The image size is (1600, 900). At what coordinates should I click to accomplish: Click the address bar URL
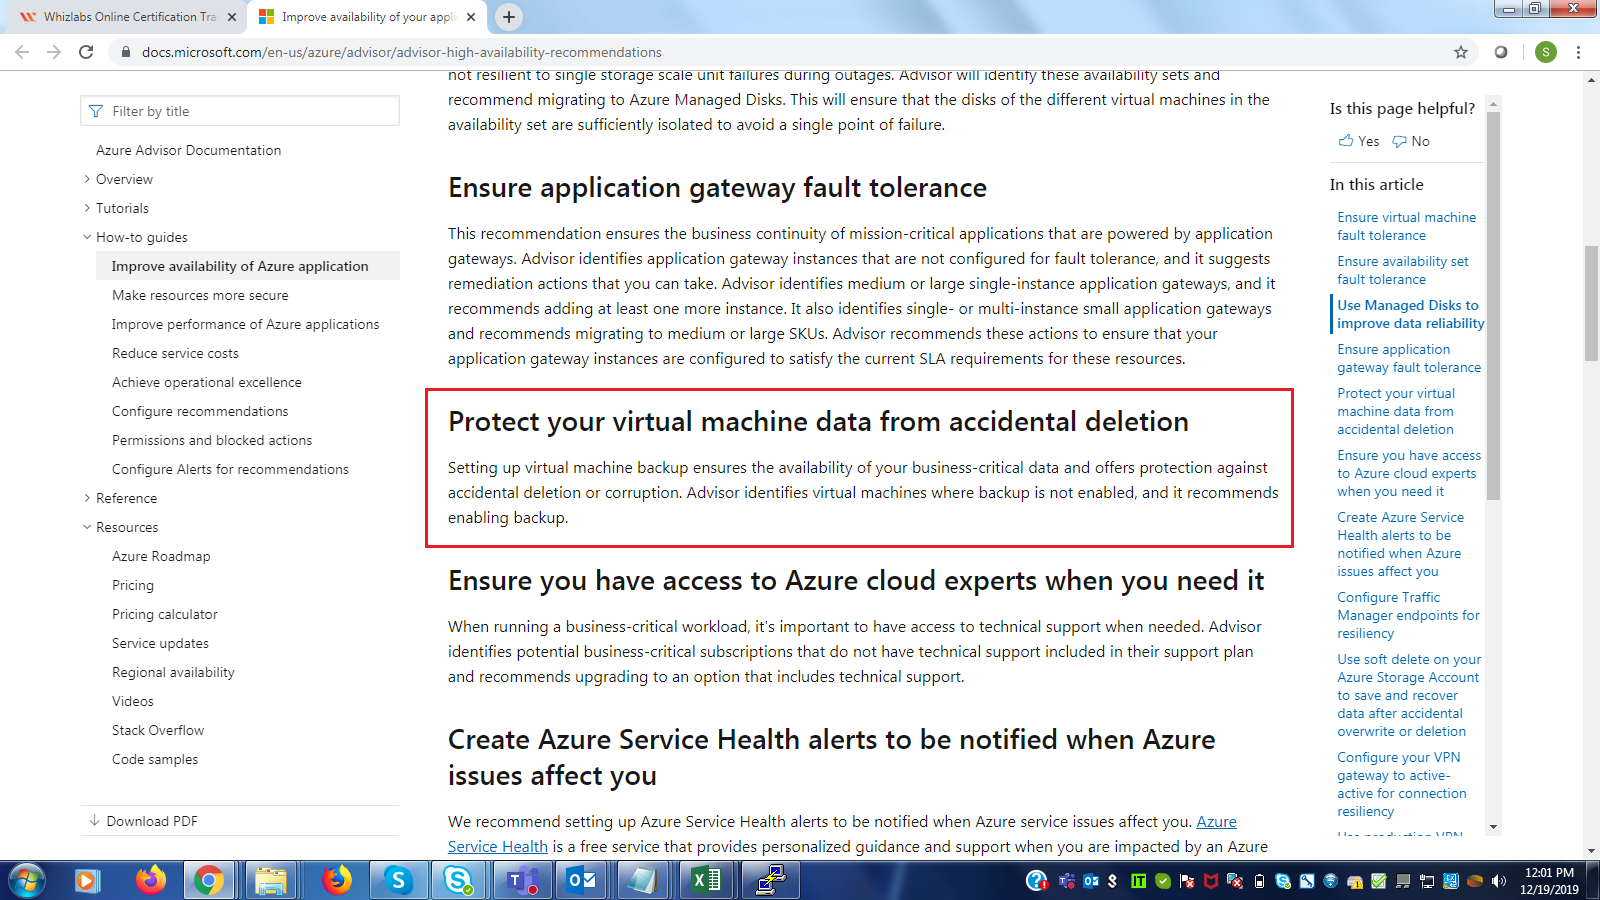tap(401, 52)
